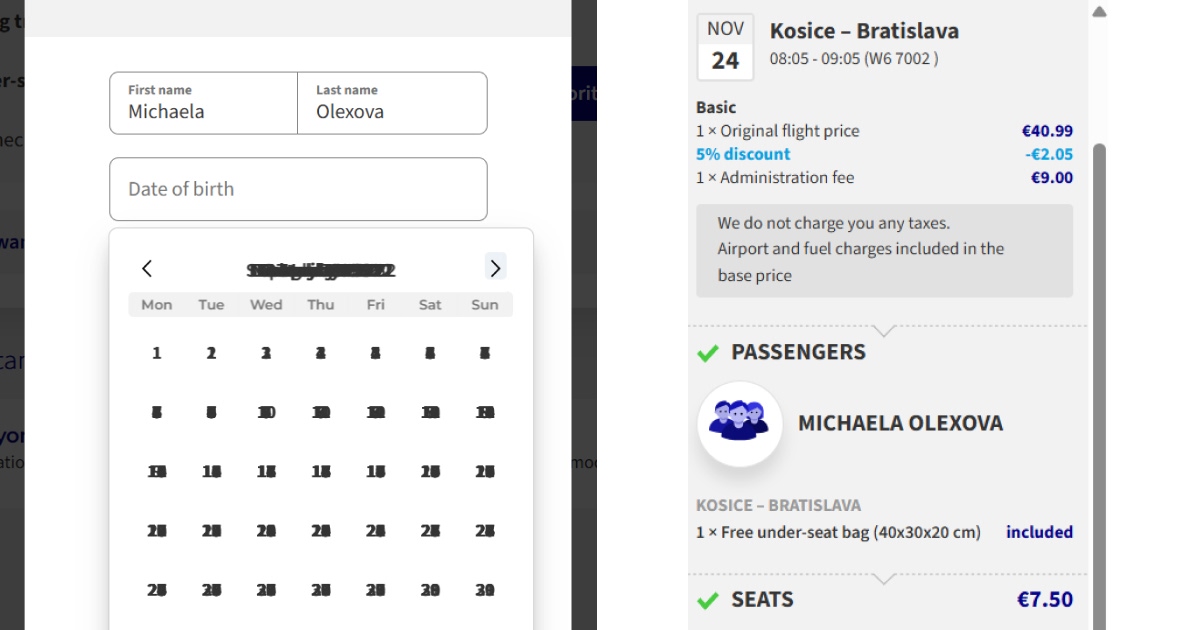
Task: Click the Date of birth input
Action: (x=298, y=189)
